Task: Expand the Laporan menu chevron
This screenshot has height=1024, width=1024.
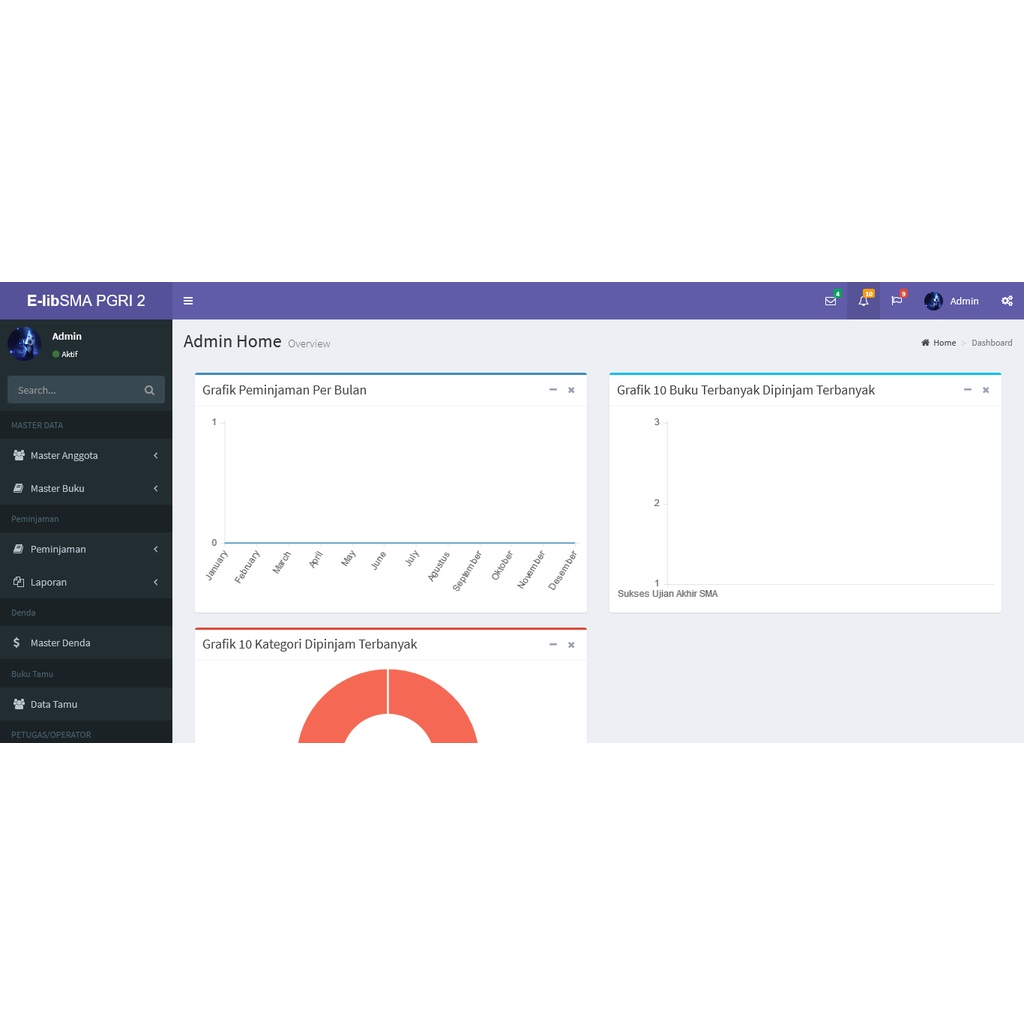Action: click(155, 583)
